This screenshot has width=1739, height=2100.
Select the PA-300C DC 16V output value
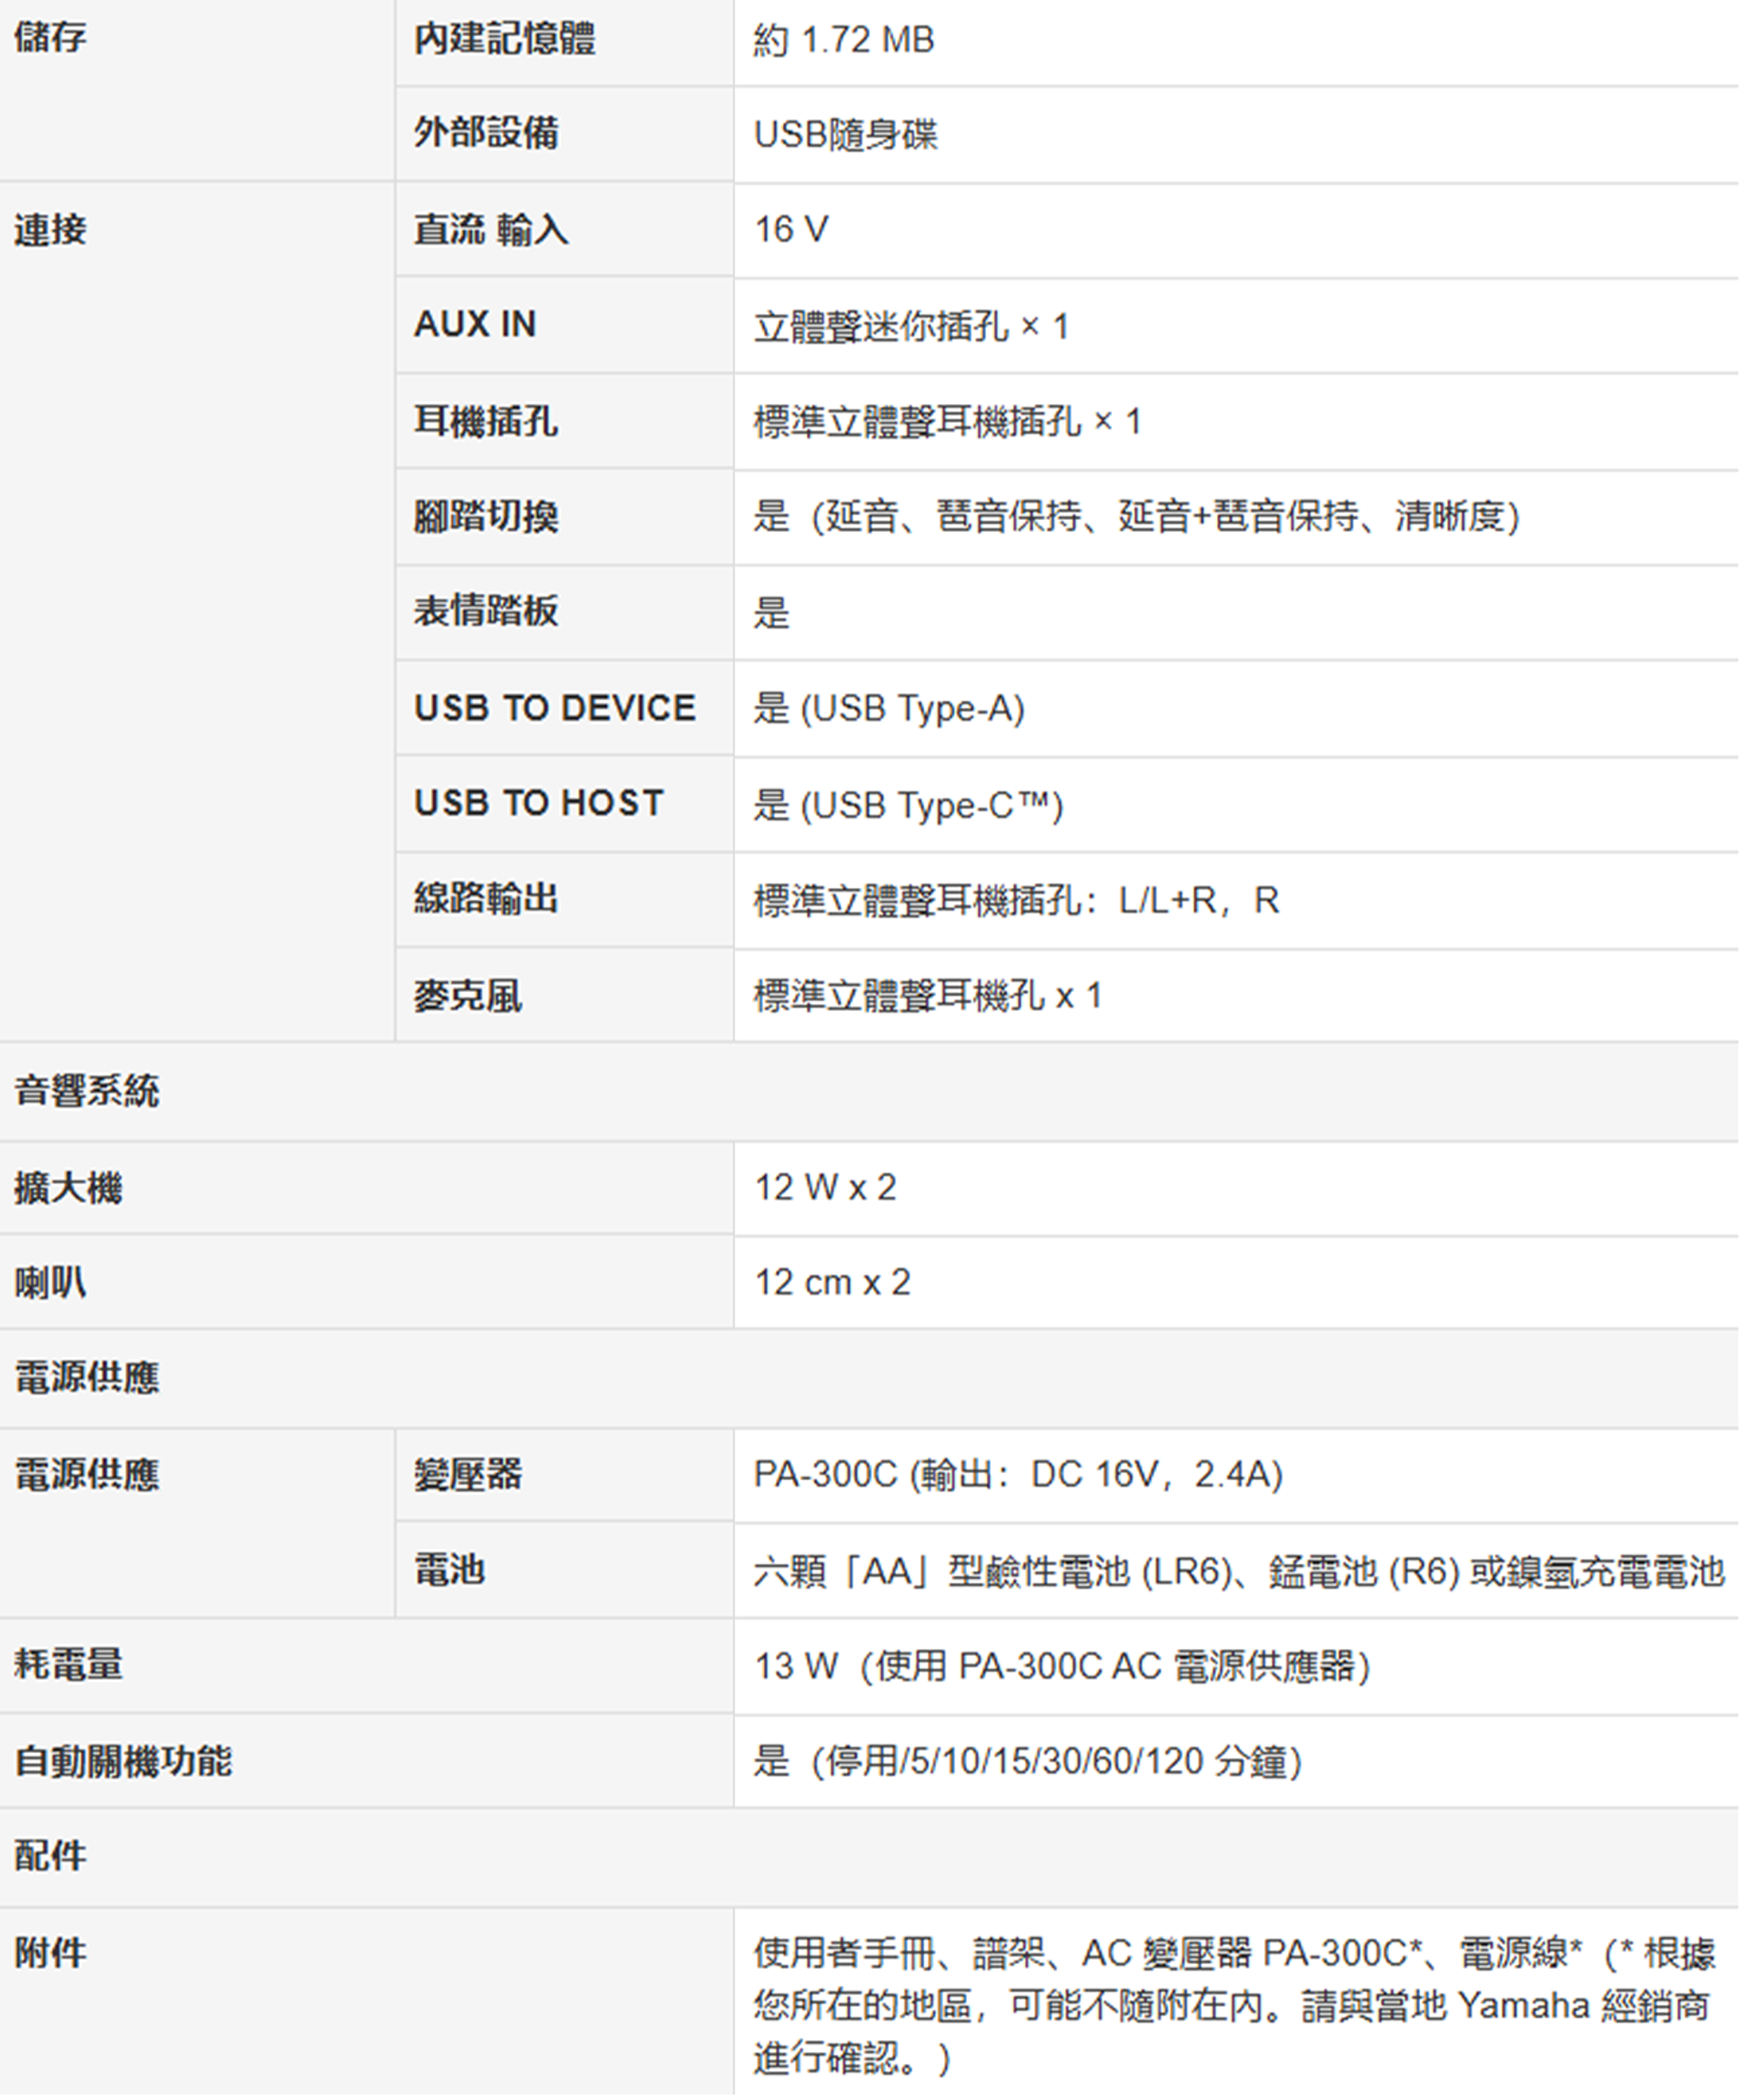point(1017,1475)
